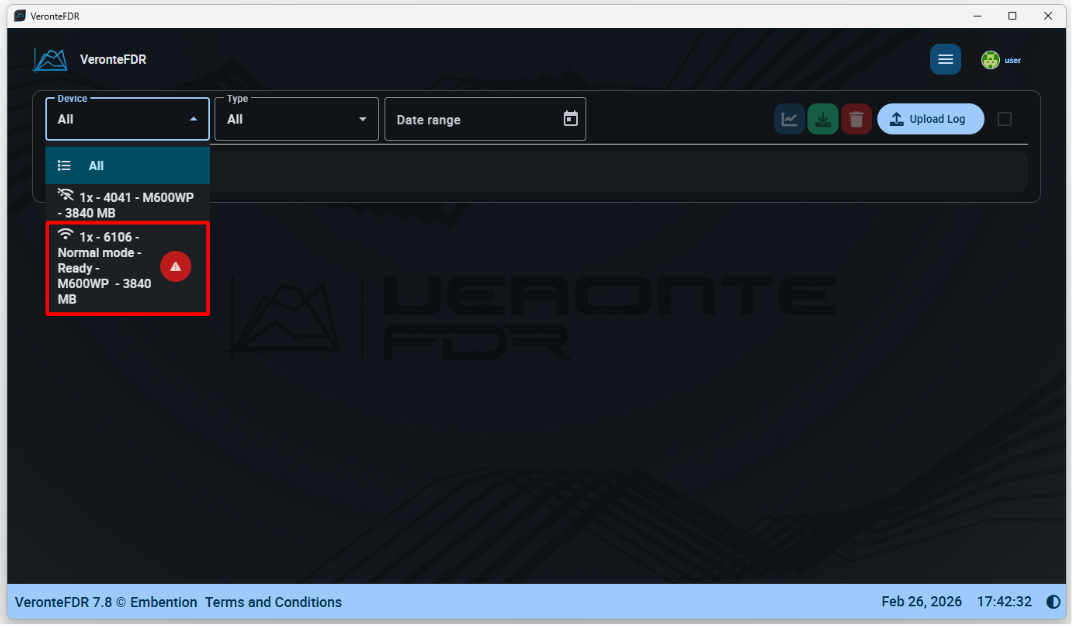Open the Terms and Conditions link
Viewport: 1073px width, 626px height.
273,602
